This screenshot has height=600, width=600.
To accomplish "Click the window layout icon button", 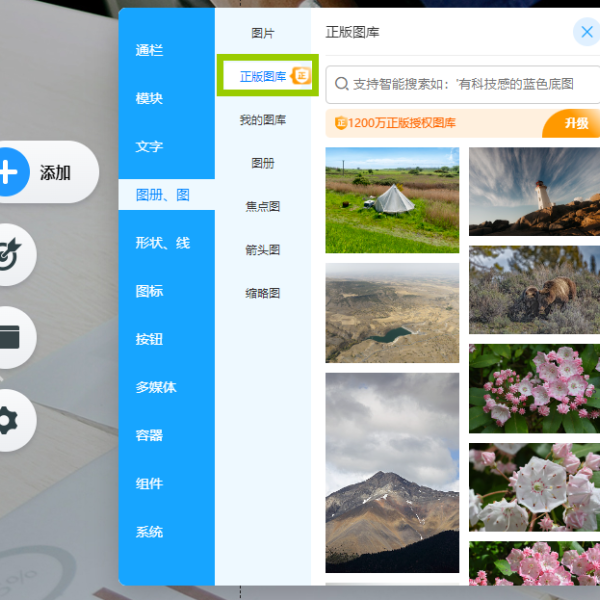I will 11,337.
